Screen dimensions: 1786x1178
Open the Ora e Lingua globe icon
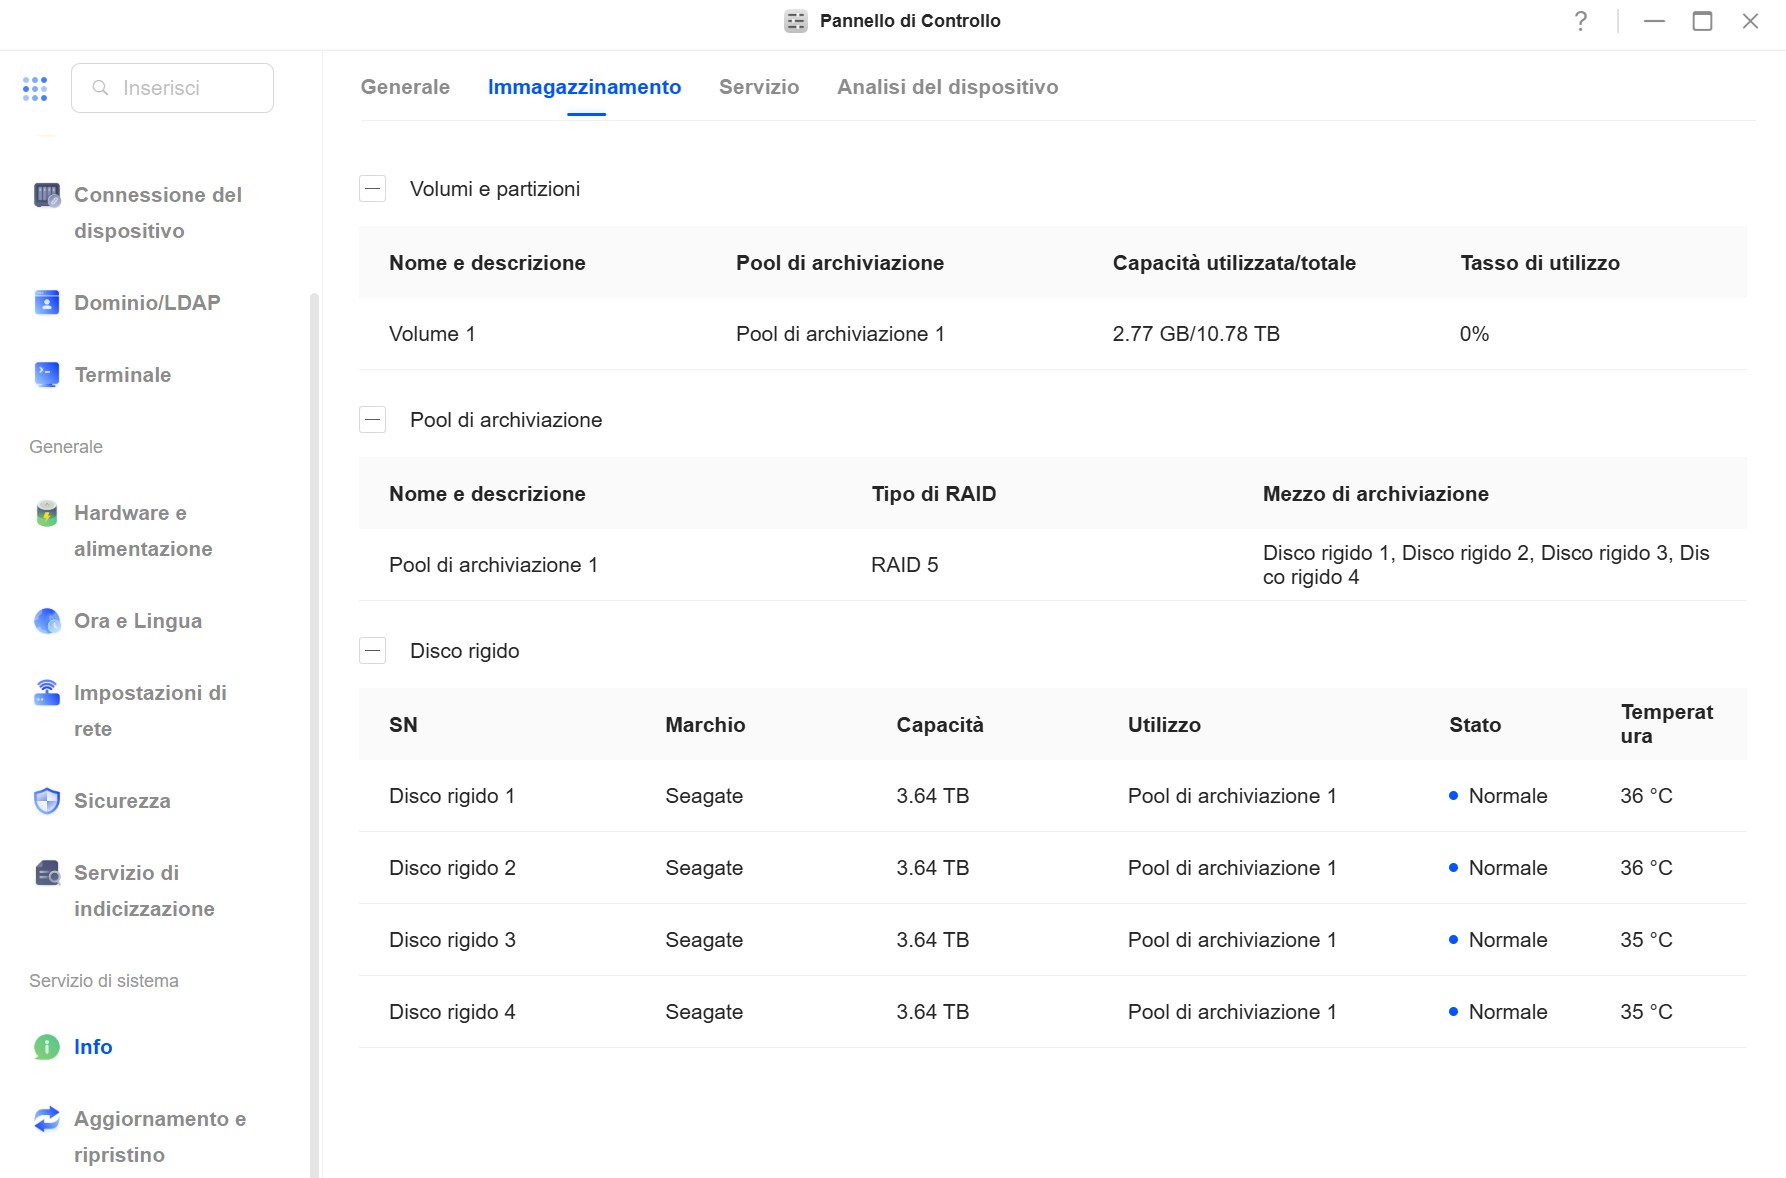pos(47,621)
